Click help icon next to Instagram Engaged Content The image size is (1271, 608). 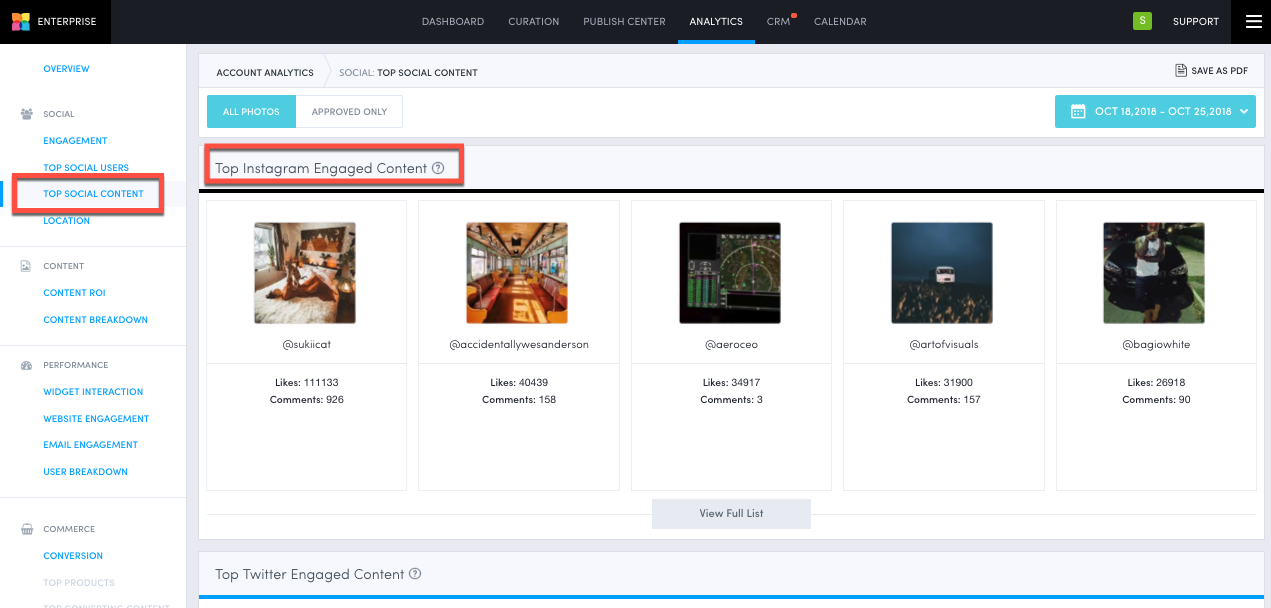point(438,168)
